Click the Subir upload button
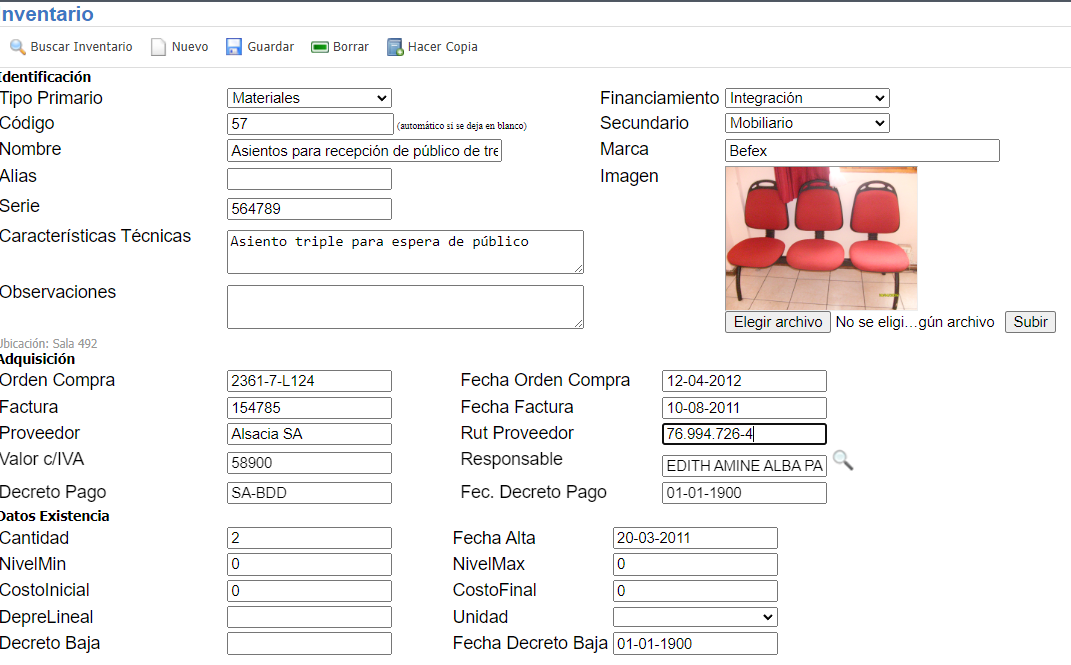This screenshot has width=1071, height=665. pos(1030,321)
